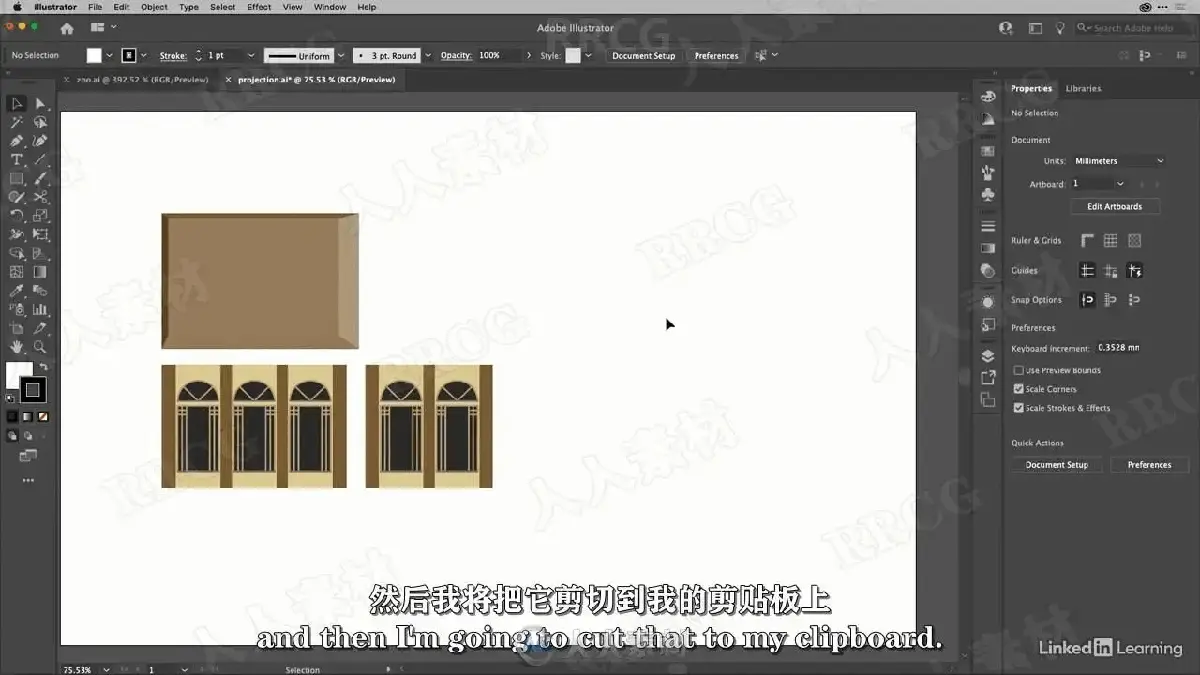Open the File menu
1200x675 pixels.
click(x=95, y=7)
